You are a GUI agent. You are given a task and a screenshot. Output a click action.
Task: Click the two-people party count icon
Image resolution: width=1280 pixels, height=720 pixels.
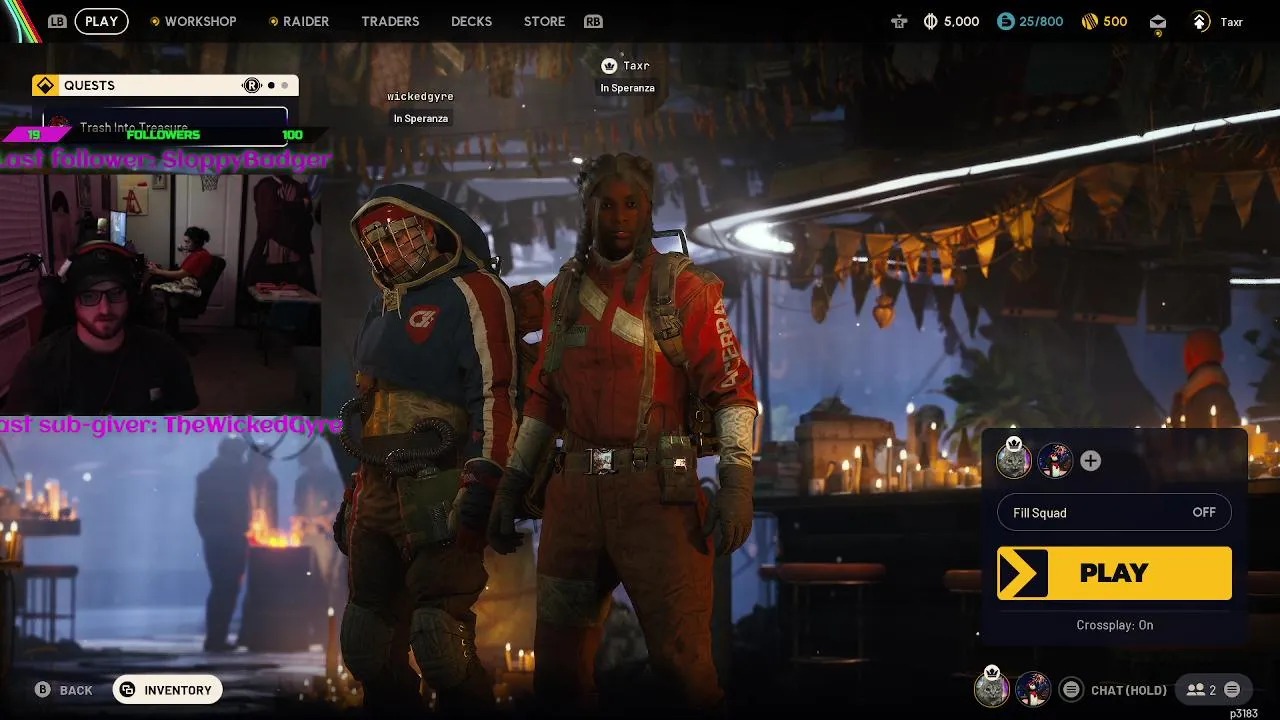click(x=1195, y=690)
